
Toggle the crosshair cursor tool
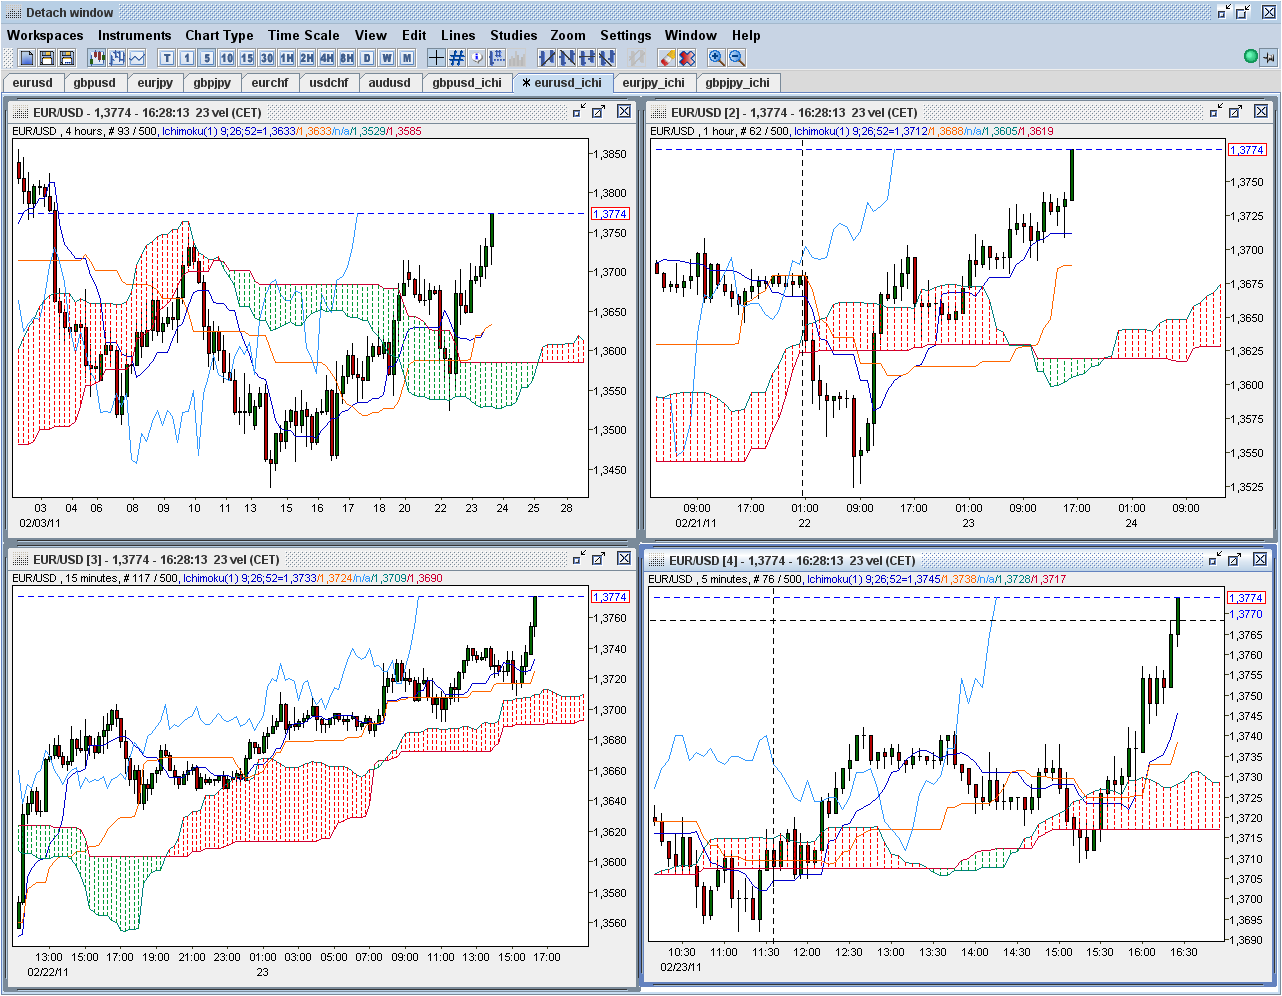click(x=436, y=58)
